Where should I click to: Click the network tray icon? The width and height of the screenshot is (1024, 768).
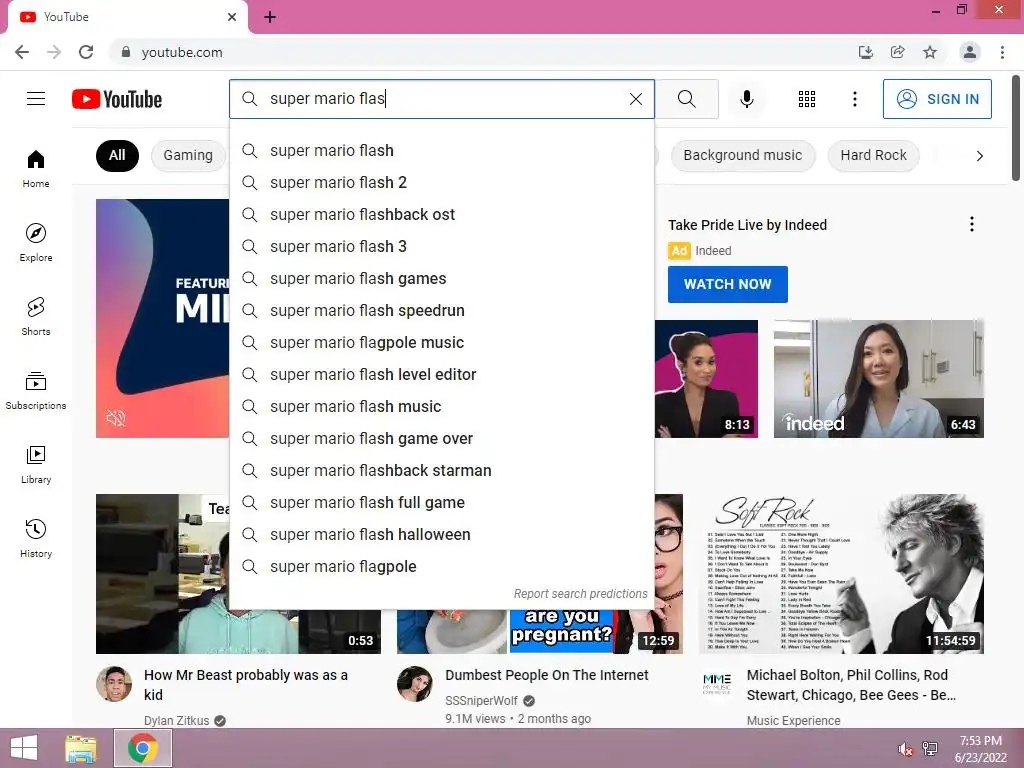click(930, 749)
